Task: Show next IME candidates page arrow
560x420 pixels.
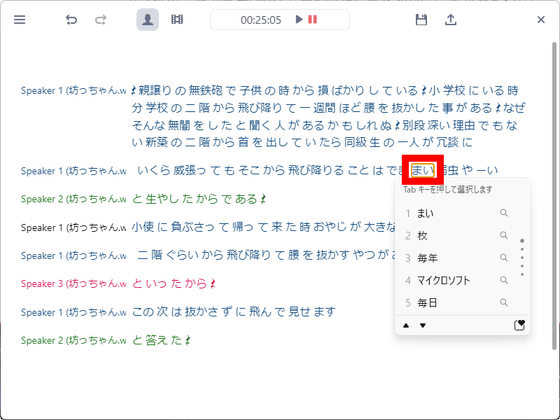Action: coord(423,325)
